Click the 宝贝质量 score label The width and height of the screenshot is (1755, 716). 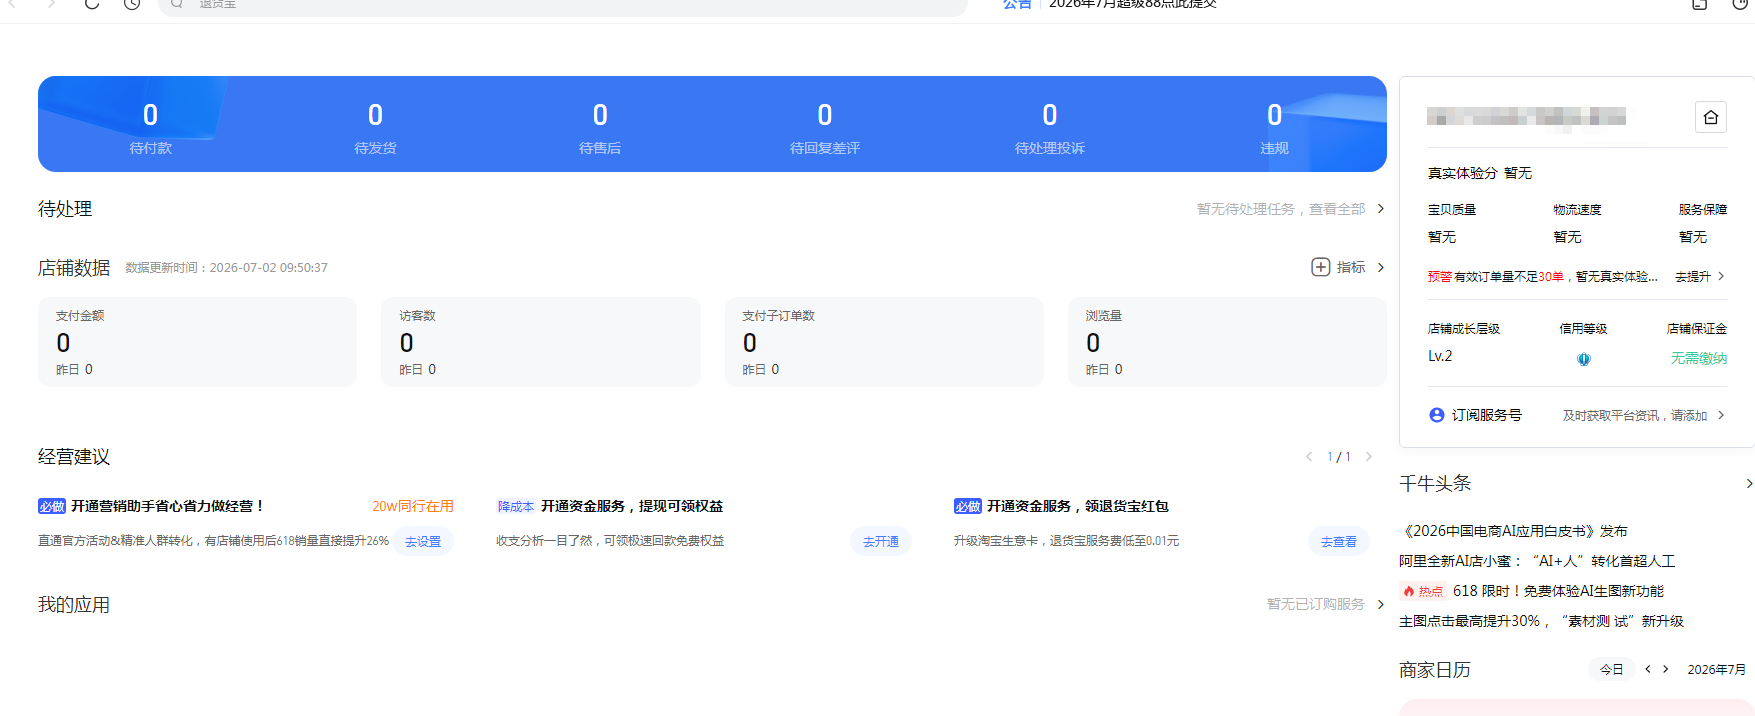pyautogui.click(x=1452, y=209)
